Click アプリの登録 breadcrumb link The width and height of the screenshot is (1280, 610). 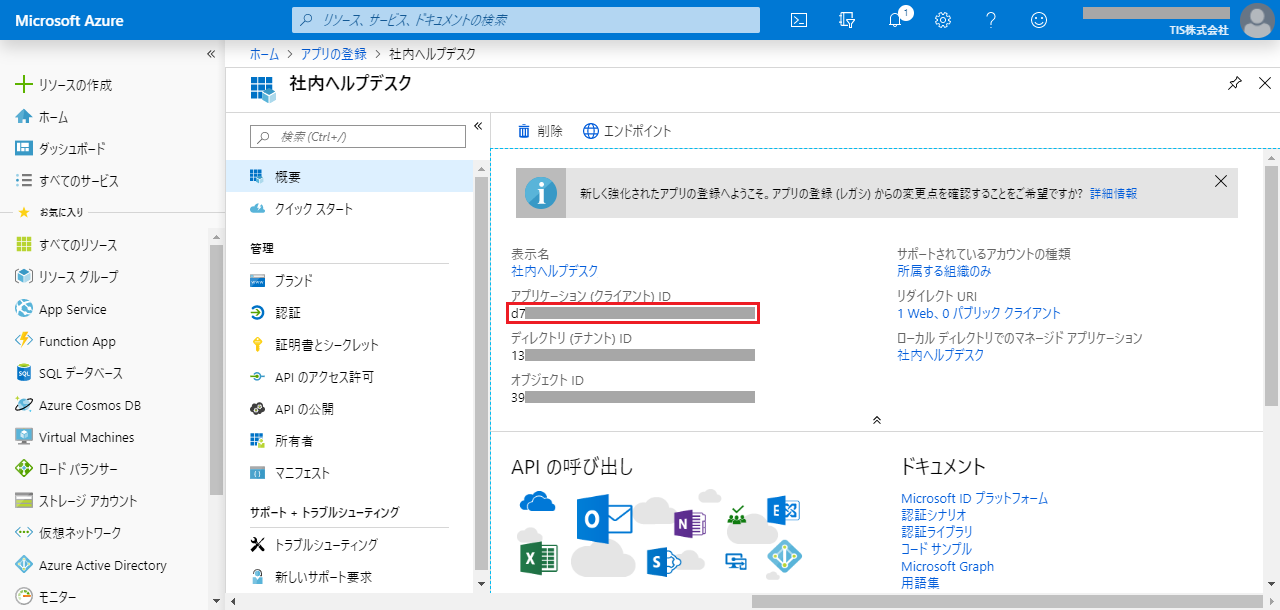[335, 54]
